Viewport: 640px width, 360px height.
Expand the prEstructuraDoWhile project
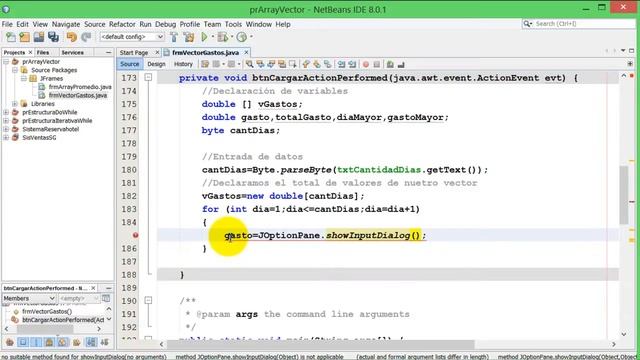pyautogui.click(x=6, y=112)
